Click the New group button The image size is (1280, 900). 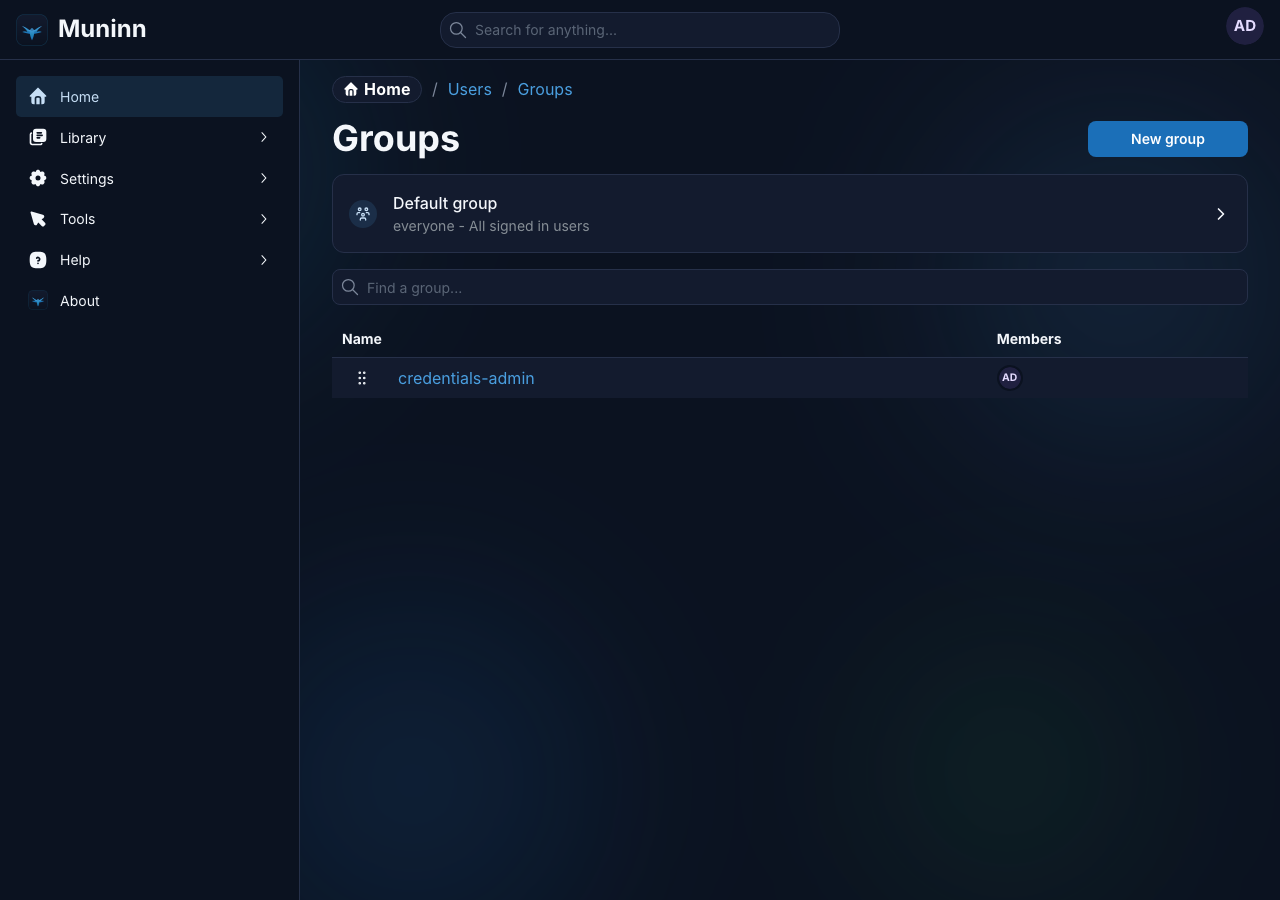coord(1168,139)
